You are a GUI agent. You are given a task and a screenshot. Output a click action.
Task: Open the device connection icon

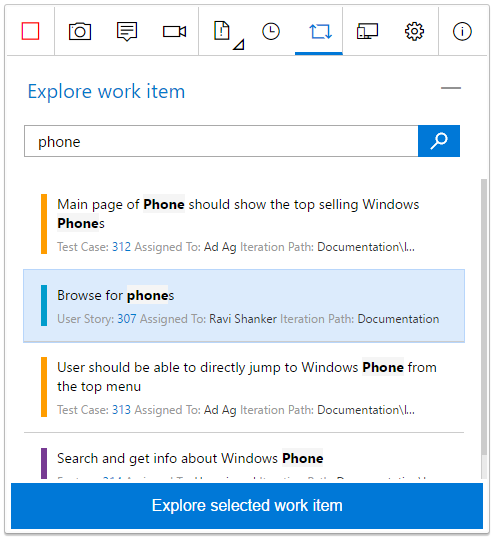coord(367,31)
